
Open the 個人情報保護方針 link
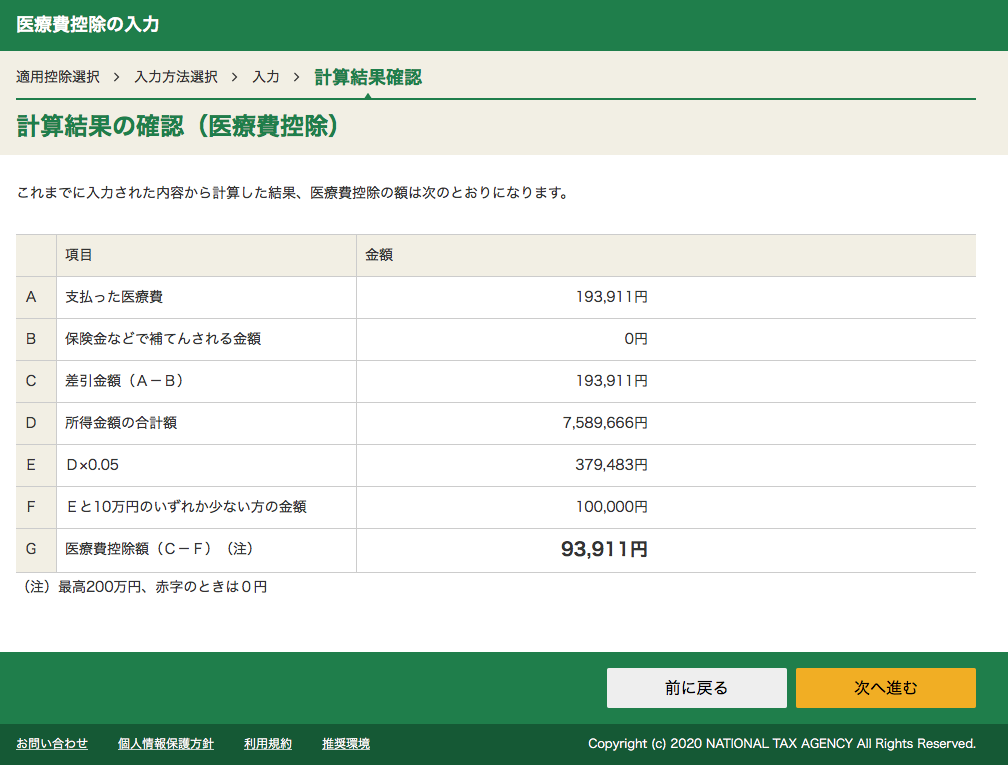click(x=166, y=744)
